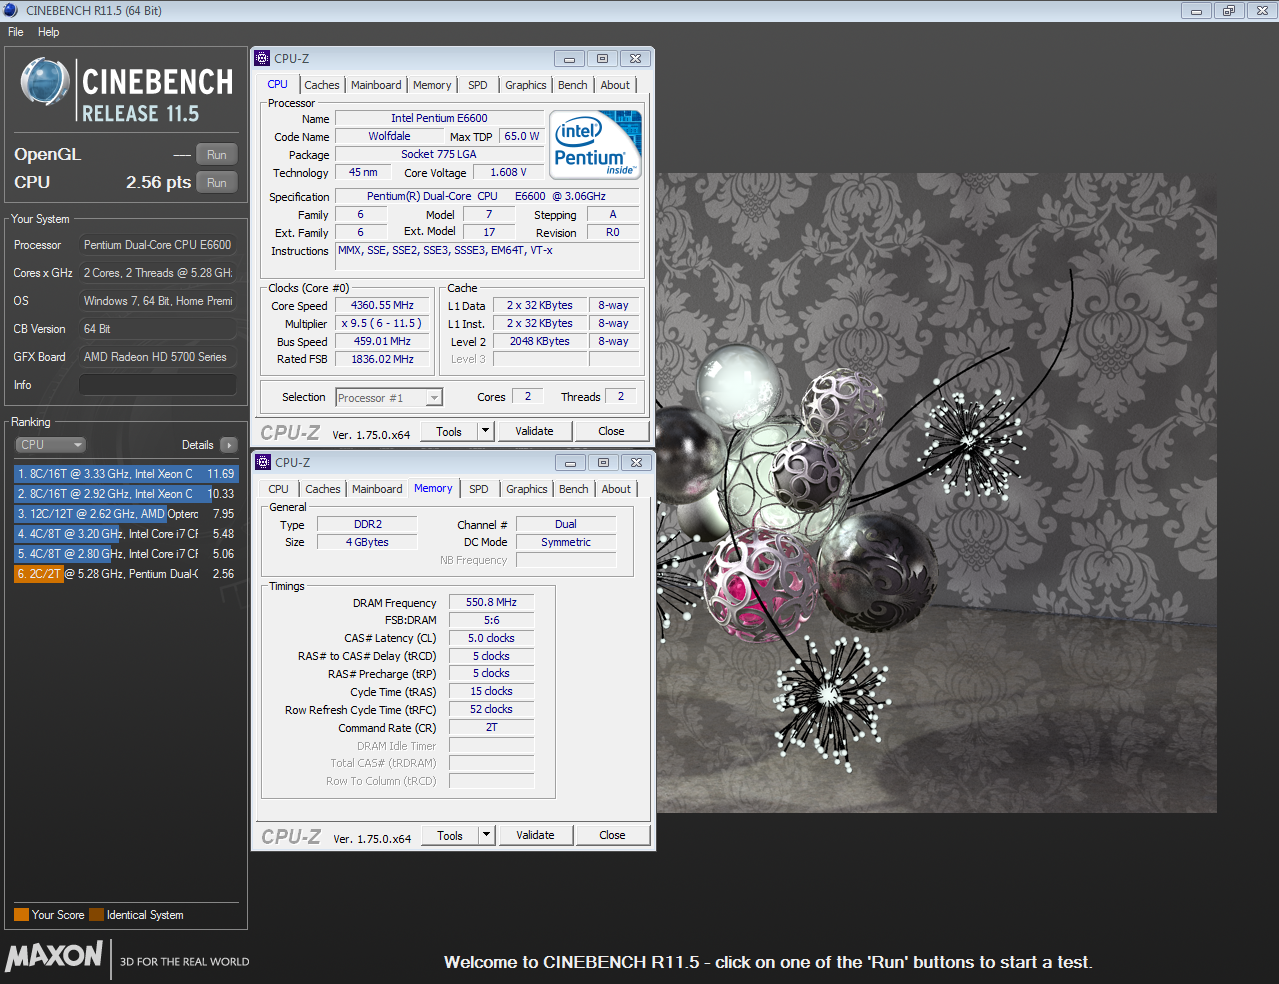Click the Multiplier x 9.5 value
Screen dimensions: 1279x984
[x=382, y=324]
